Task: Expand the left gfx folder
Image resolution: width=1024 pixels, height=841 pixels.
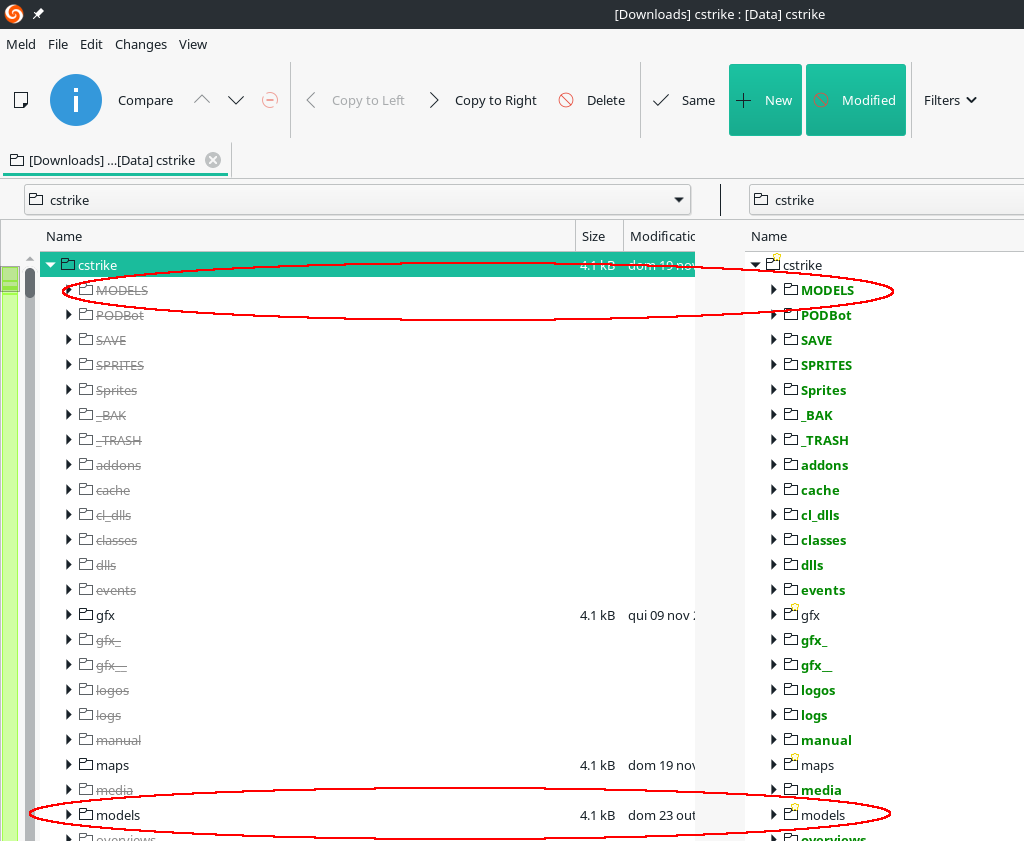Action: (x=69, y=614)
